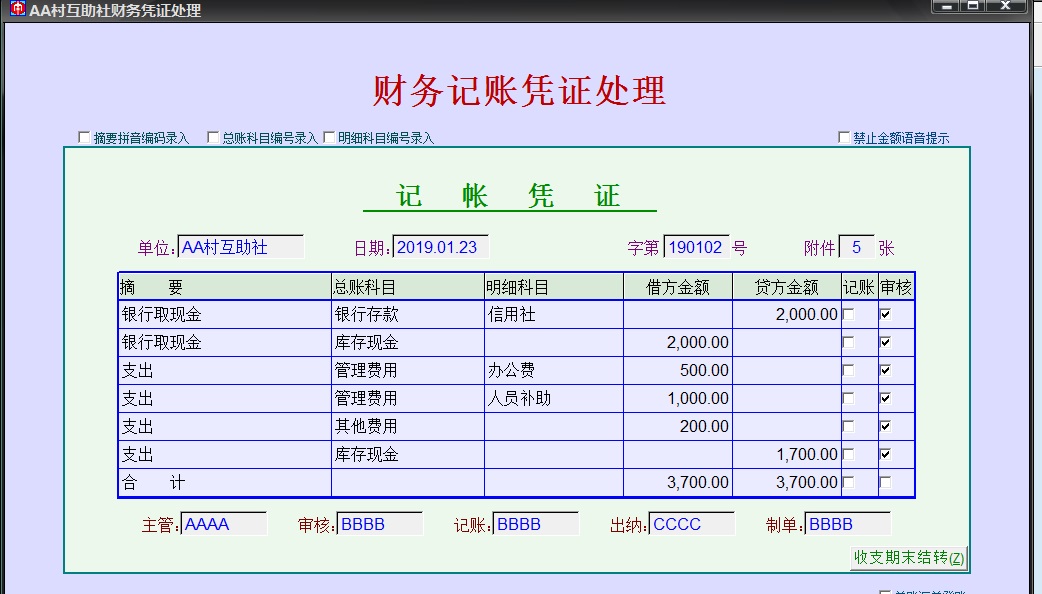1042x594 pixels.
Task: Click the voucher number field 190102
Action: pyautogui.click(x=696, y=247)
